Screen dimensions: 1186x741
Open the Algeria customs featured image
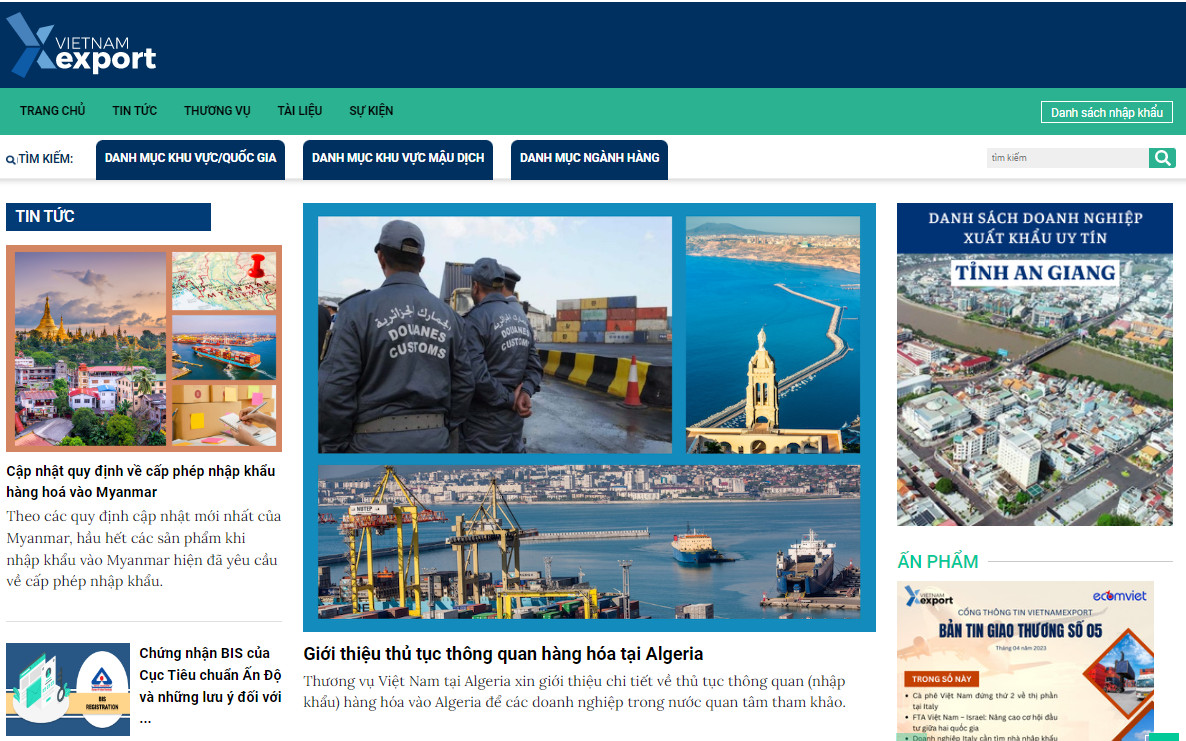click(x=589, y=417)
